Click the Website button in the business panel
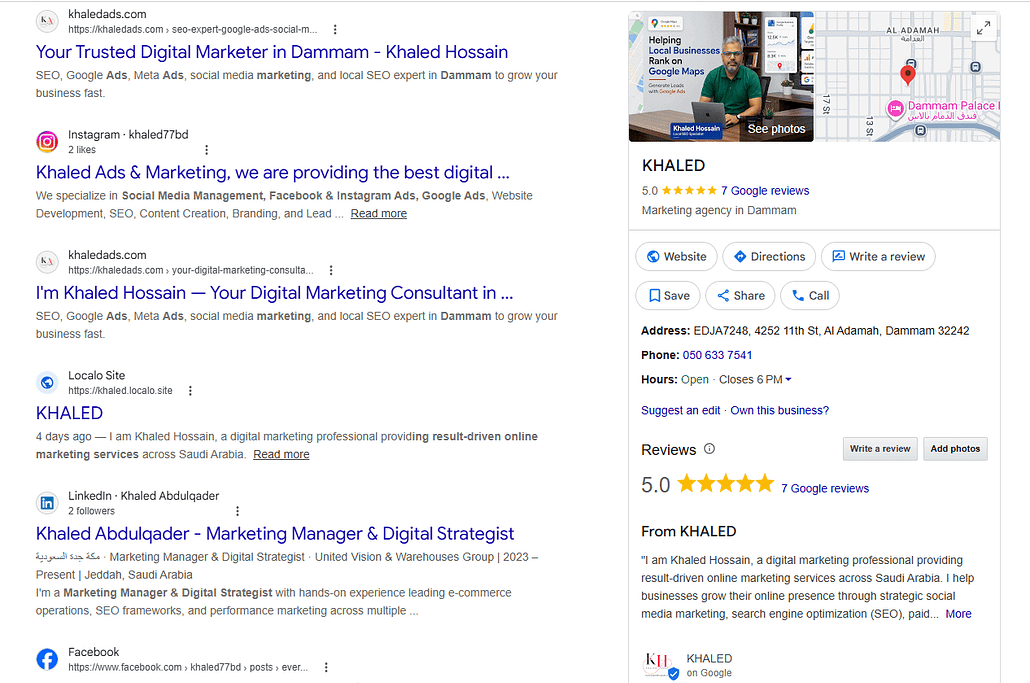1030x683 pixels. click(x=677, y=257)
